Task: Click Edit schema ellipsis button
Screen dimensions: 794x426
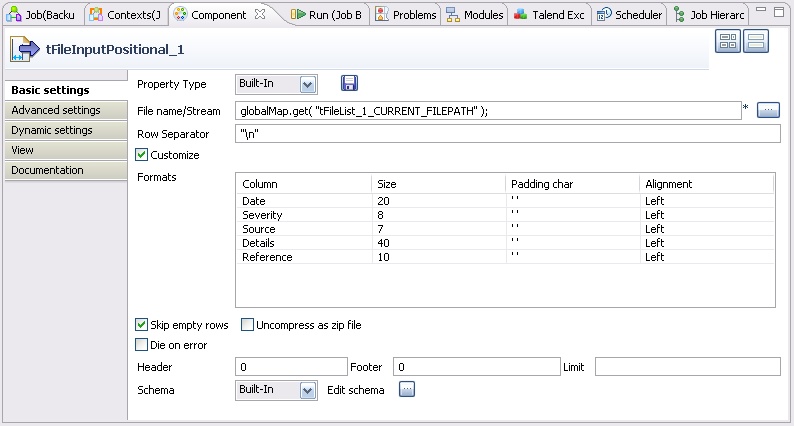Action: (406, 390)
